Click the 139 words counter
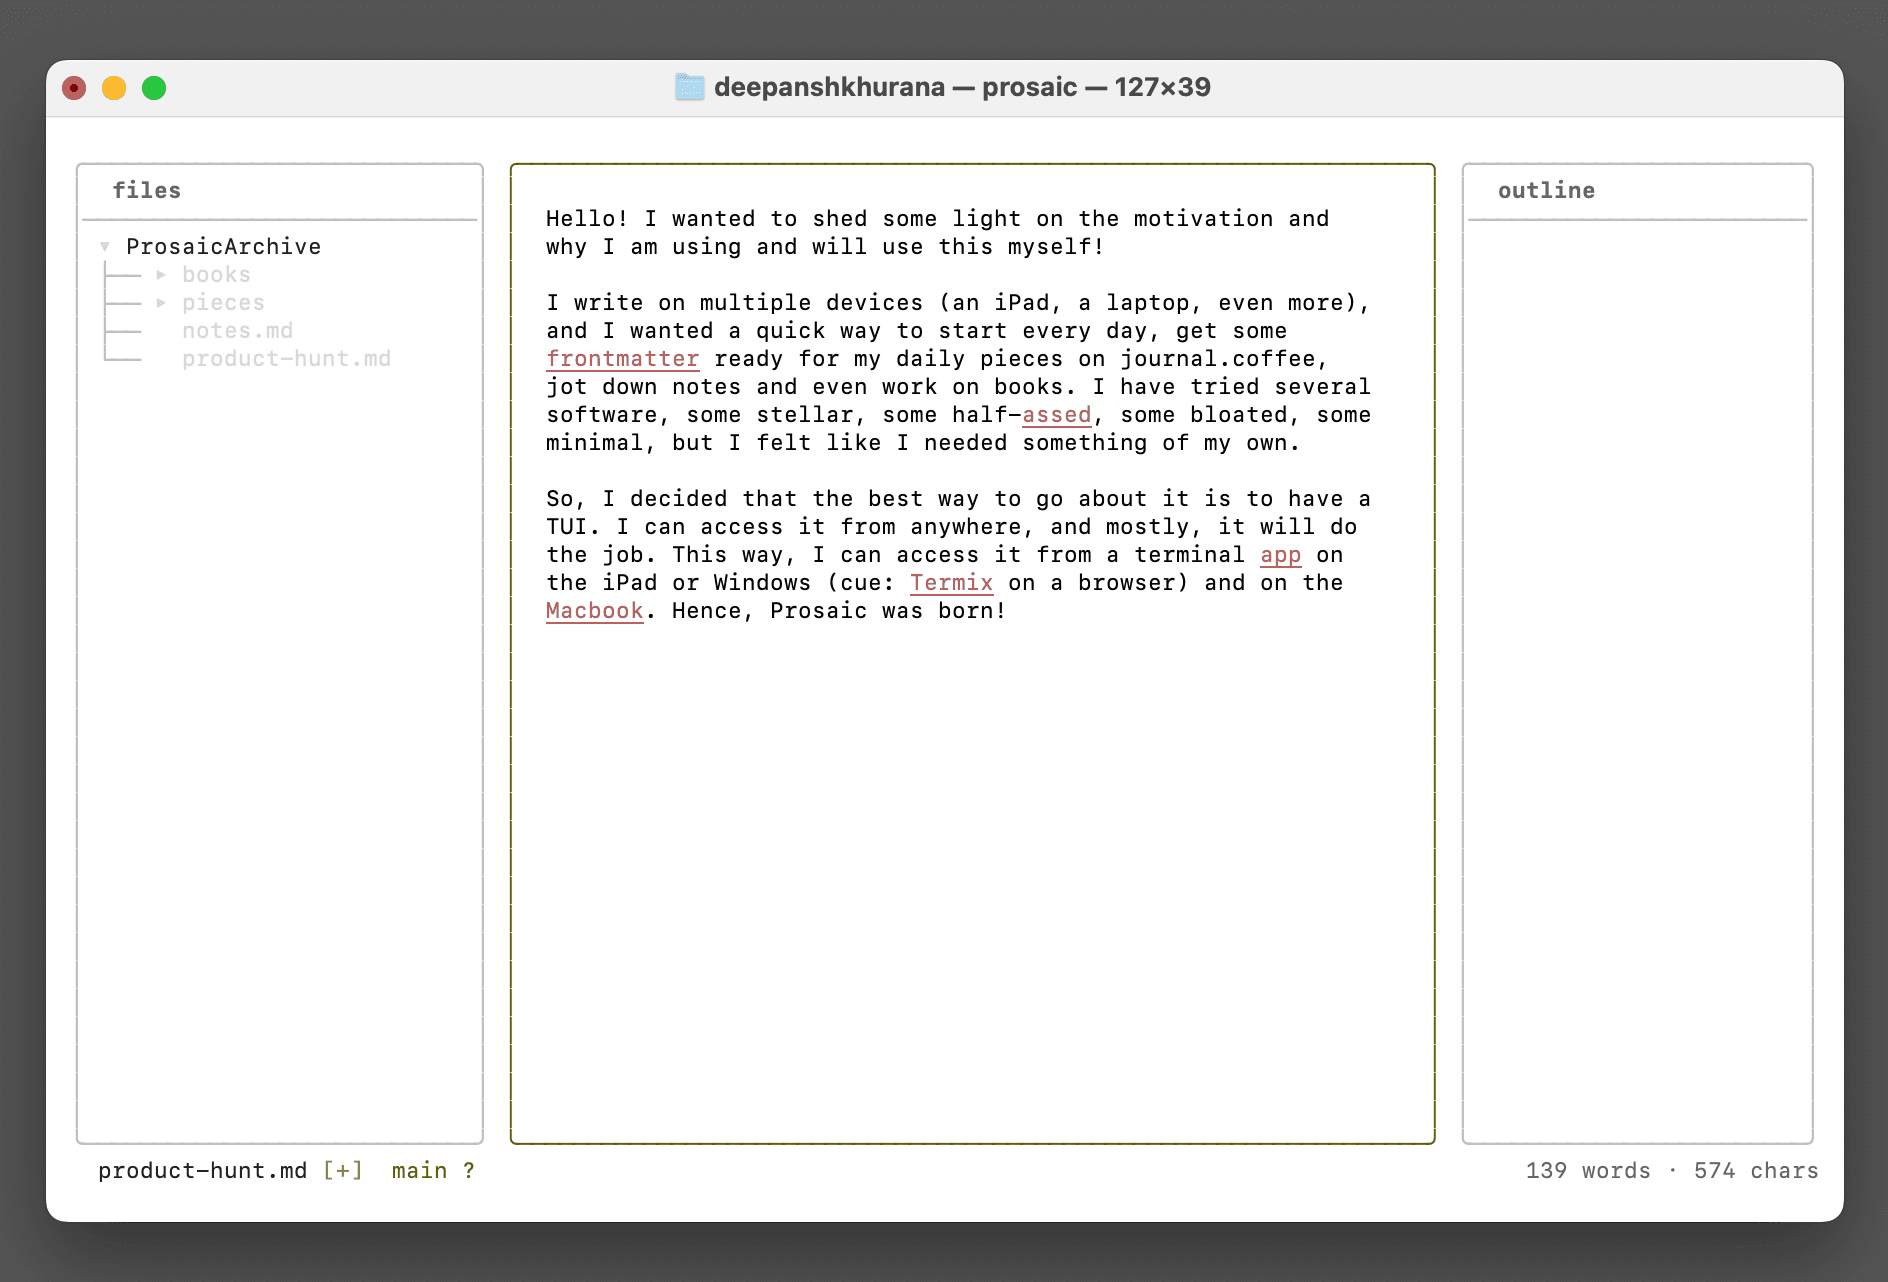Image resolution: width=1888 pixels, height=1282 pixels. [x=1587, y=1170]
